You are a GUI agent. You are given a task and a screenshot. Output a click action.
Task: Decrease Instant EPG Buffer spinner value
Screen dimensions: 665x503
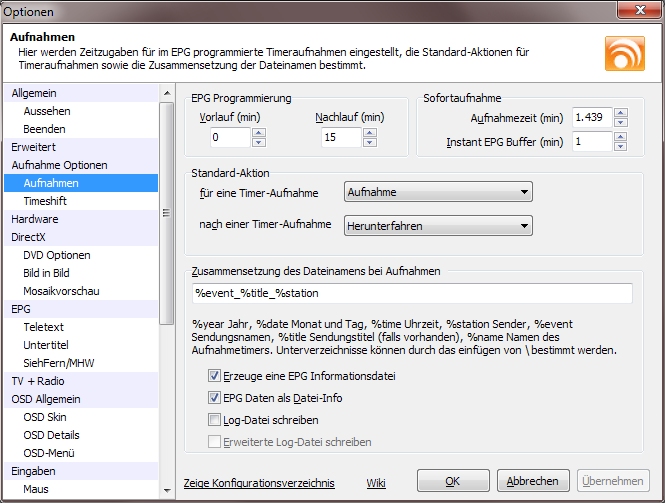[x=620, y=147]
